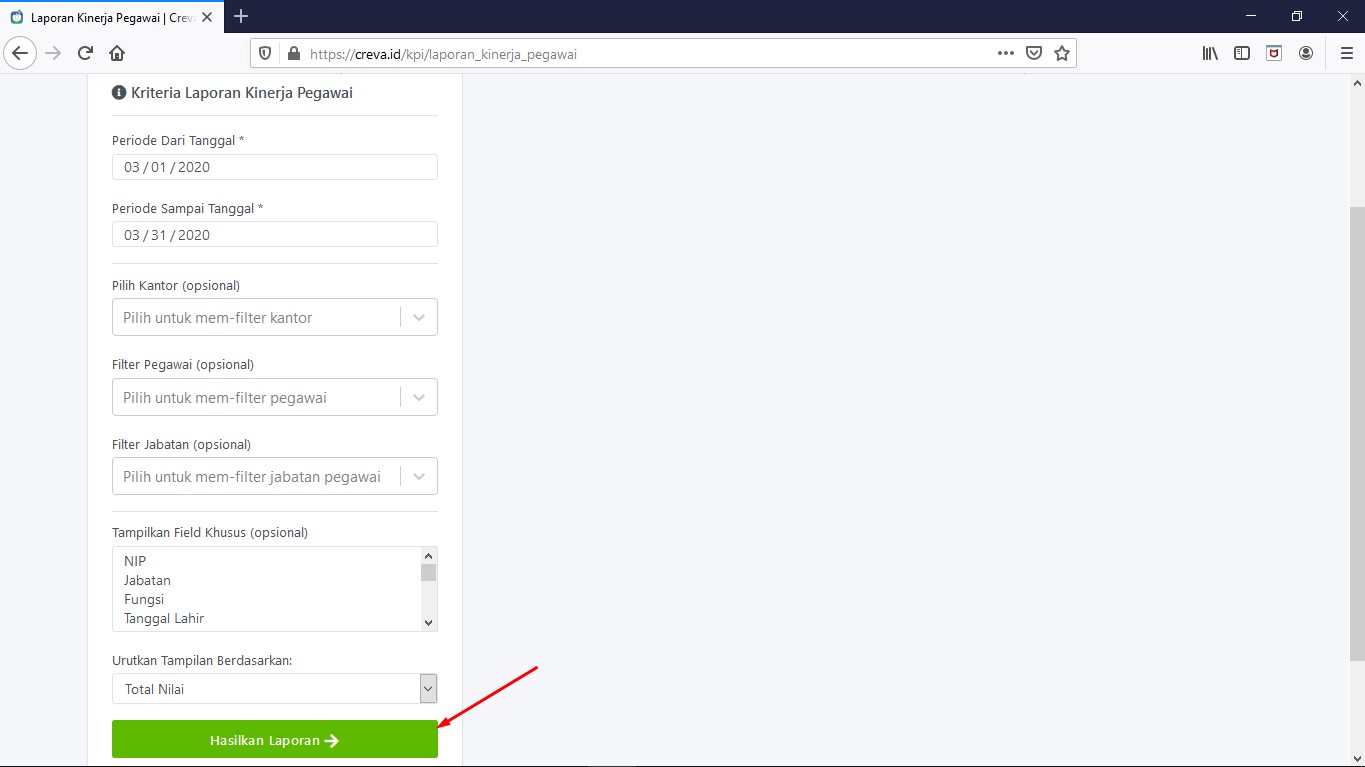Open Firefox account profile icon
This screenshot has height=767, width=1365.
1306,53
